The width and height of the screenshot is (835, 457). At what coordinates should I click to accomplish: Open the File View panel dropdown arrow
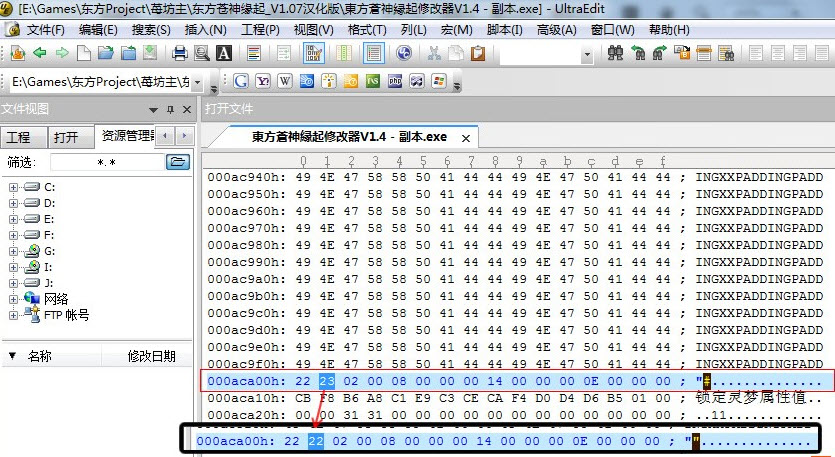[x=153, y=110]
